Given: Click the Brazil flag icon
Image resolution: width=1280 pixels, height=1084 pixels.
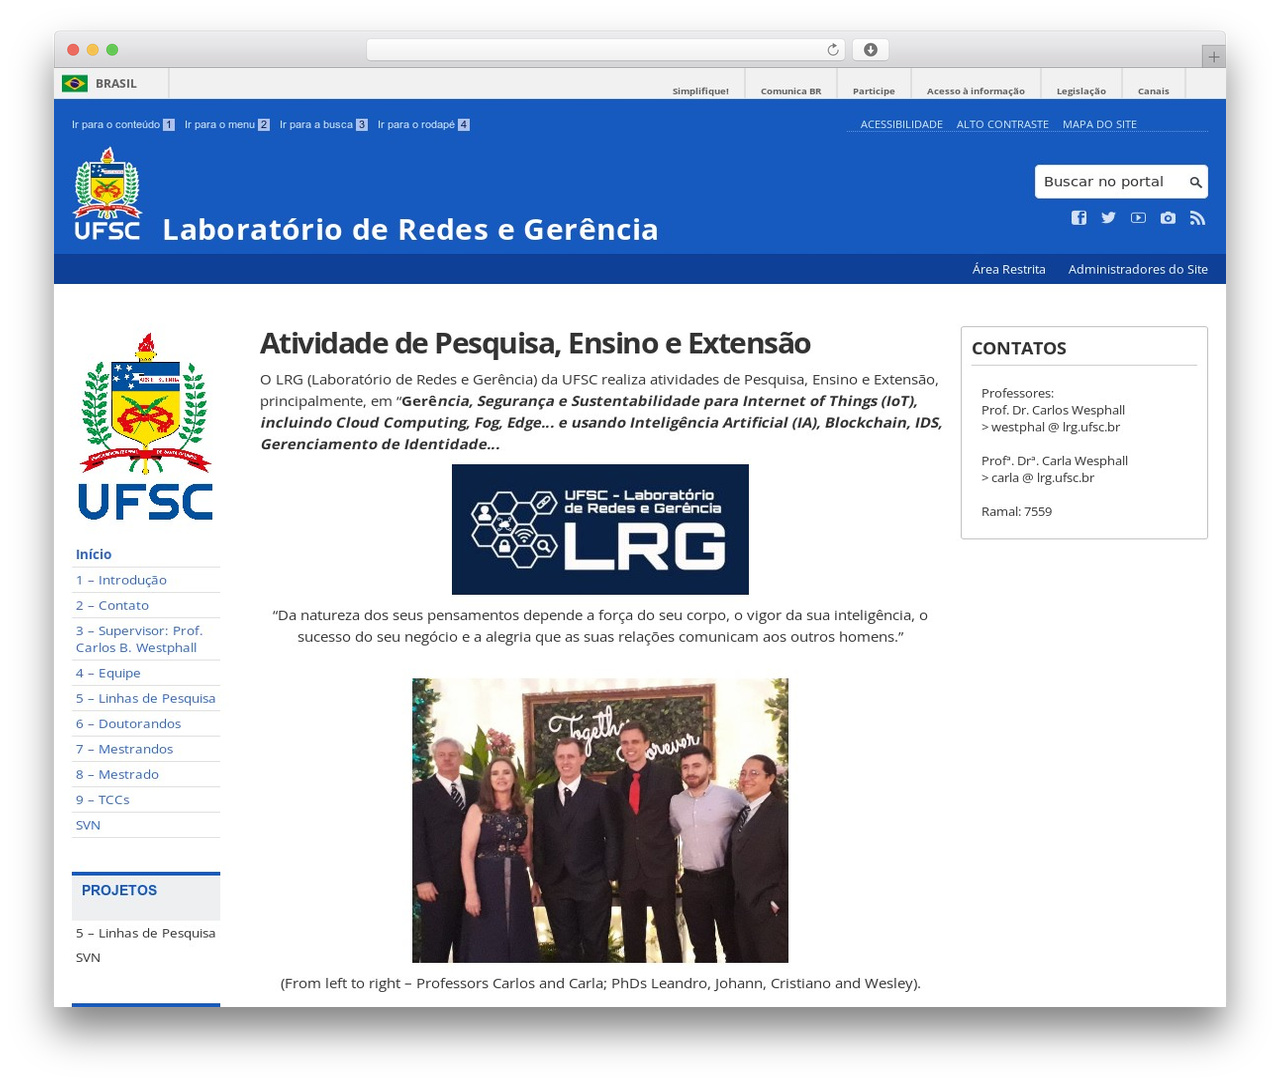Looking at the screenshot, I should (x=75, y=84).
